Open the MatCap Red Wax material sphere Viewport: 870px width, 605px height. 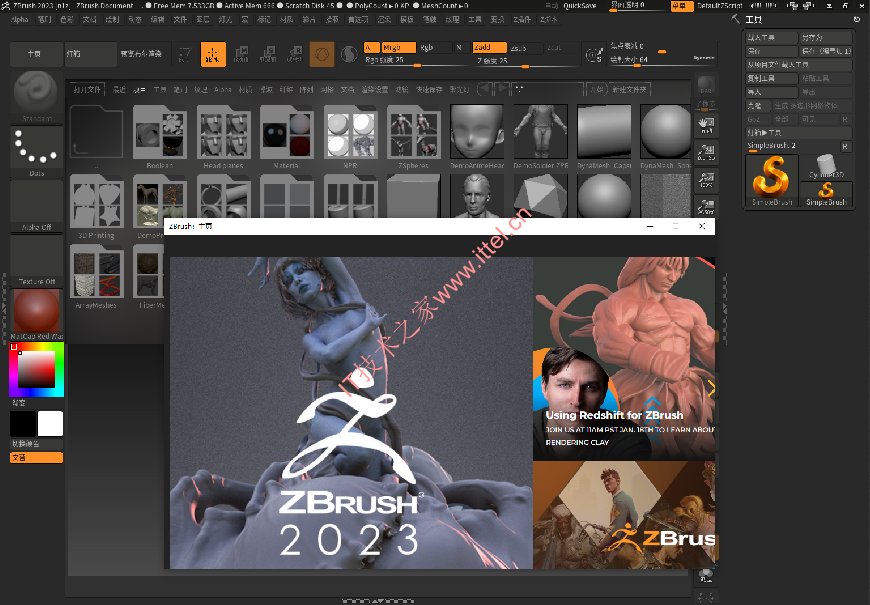(x=36, y=314)
